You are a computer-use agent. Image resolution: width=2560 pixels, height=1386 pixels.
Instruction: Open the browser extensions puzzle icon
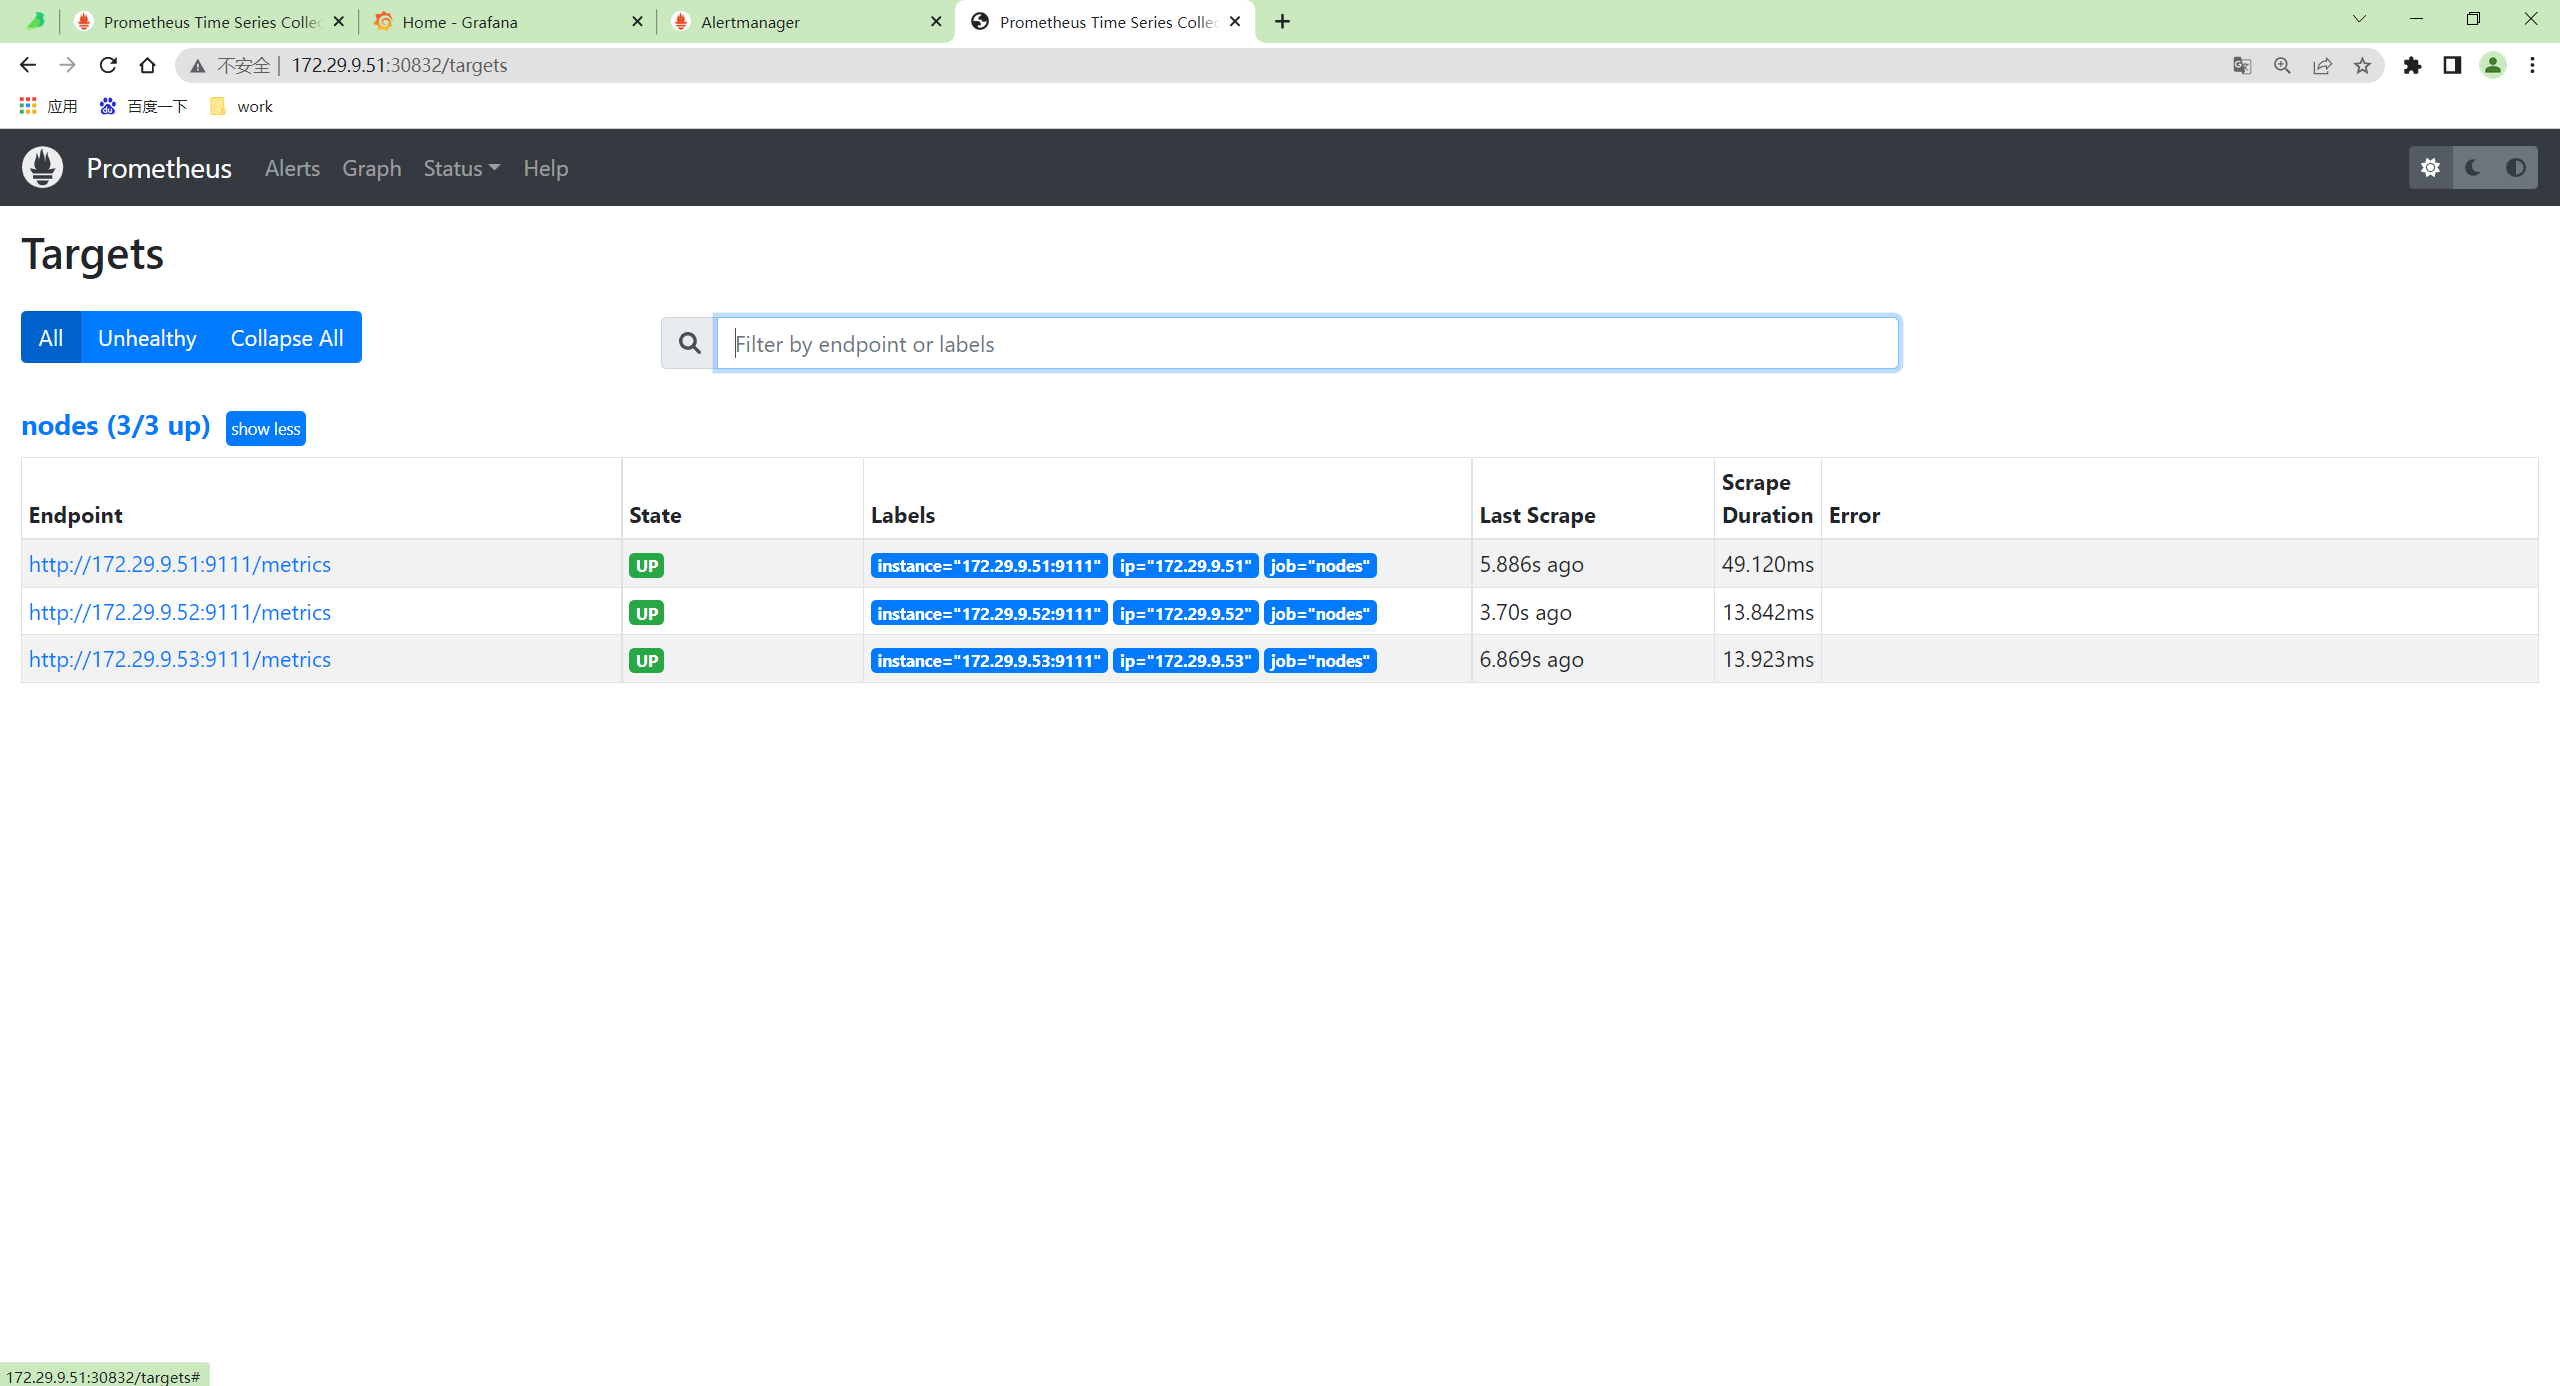pyautogui.click(x=2412, y=65)
